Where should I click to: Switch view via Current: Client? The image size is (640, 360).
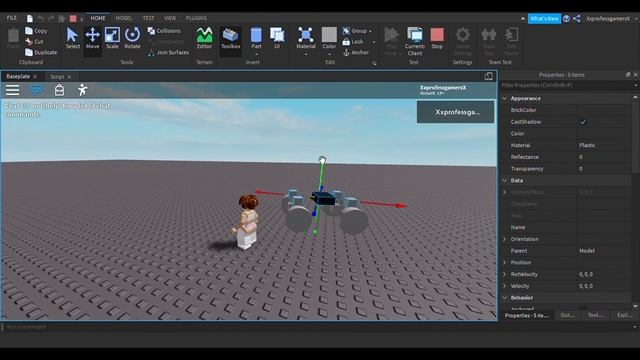(415, 41)
